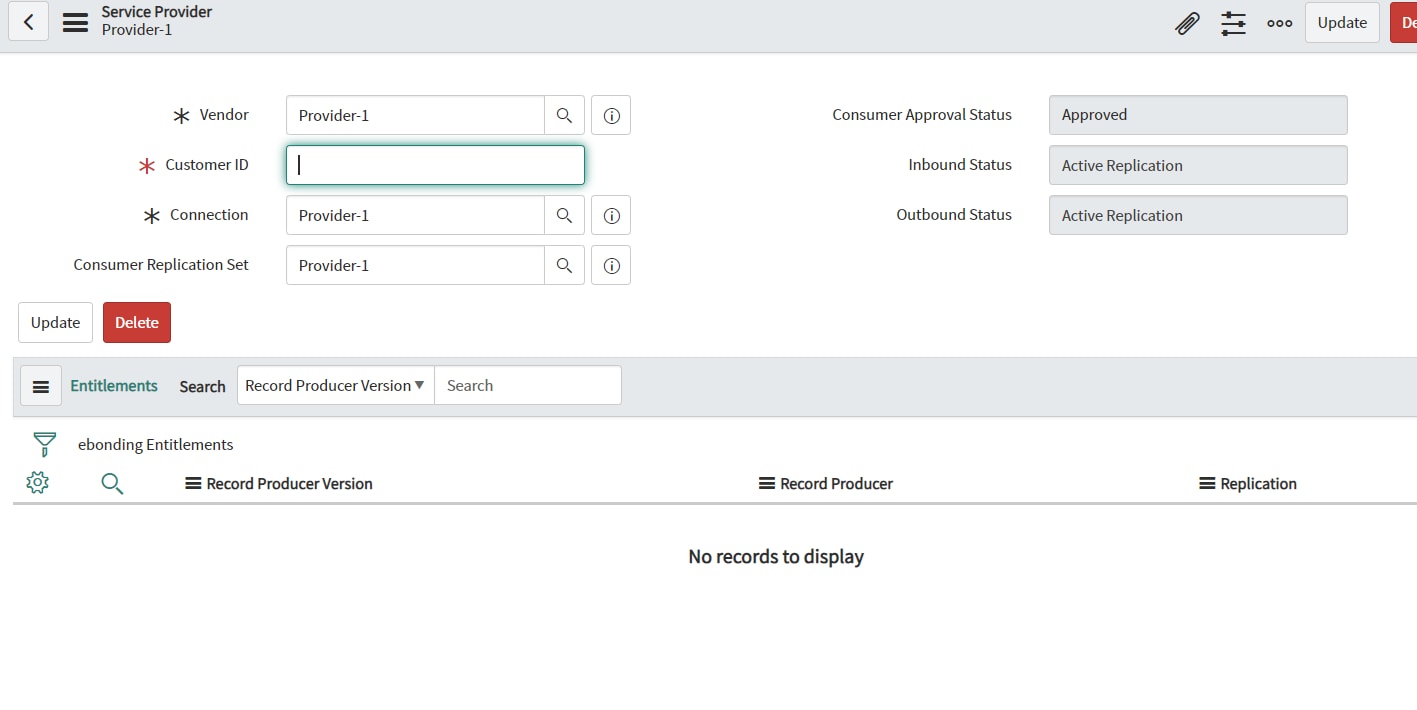Open the Connection reference lookup magnifier
The height and width of the screenshot is (710, 1417).
(x=564, y=214)
